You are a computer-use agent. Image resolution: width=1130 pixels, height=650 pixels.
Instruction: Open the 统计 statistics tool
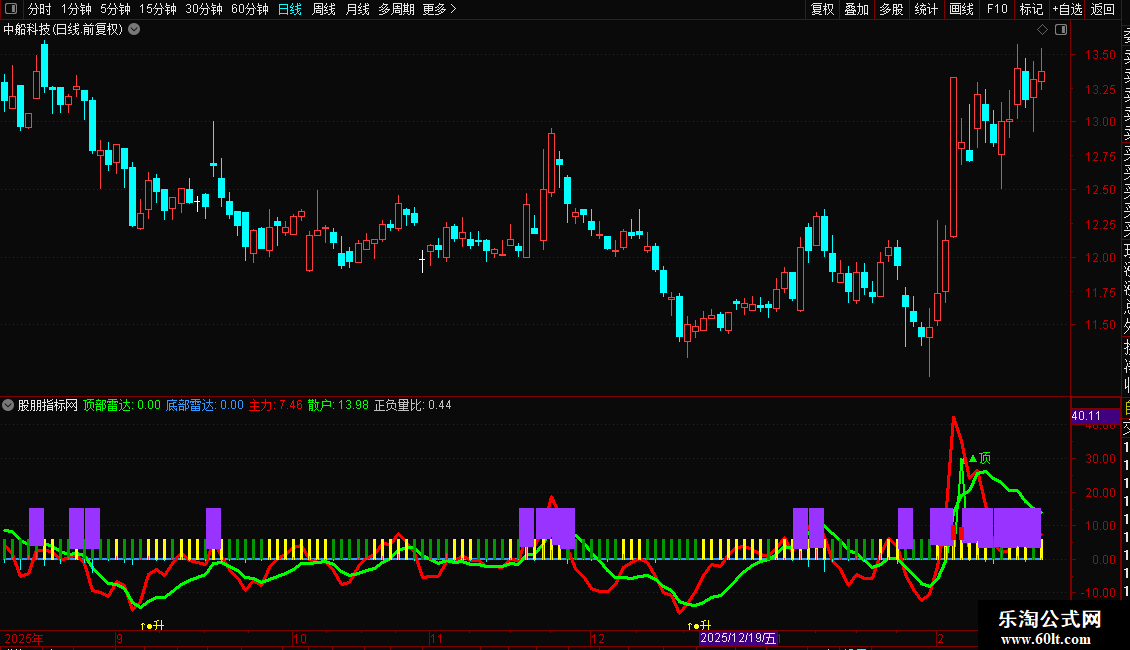click(926, 9)
